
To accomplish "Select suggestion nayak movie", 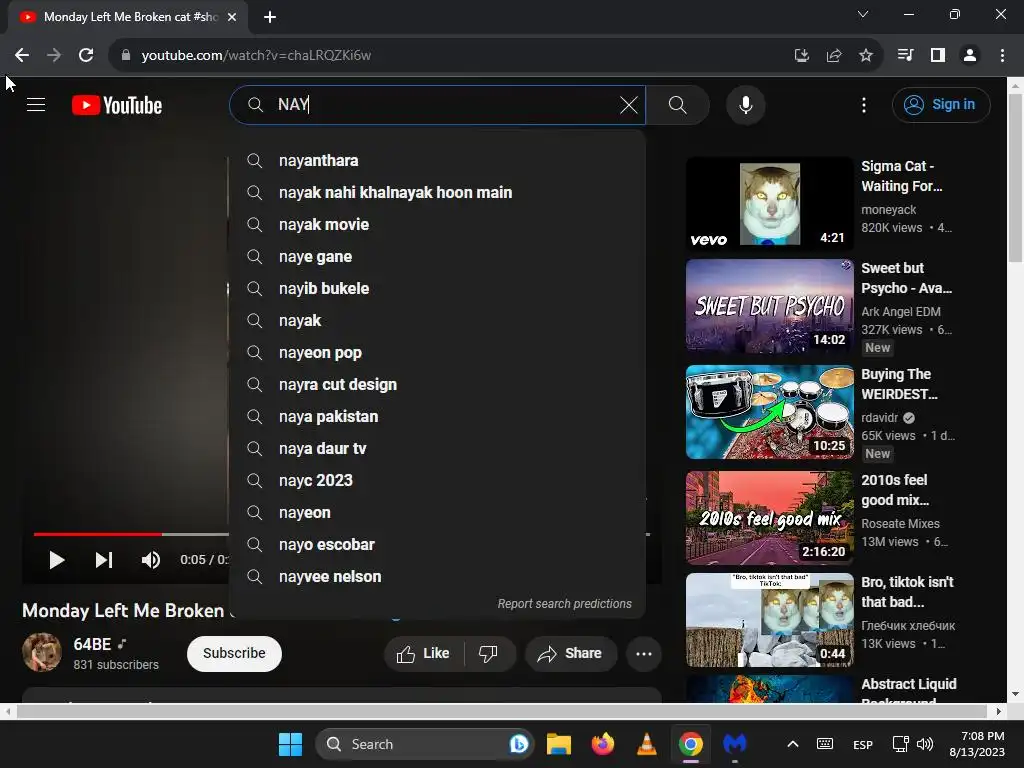I will (x=438, y=225).
